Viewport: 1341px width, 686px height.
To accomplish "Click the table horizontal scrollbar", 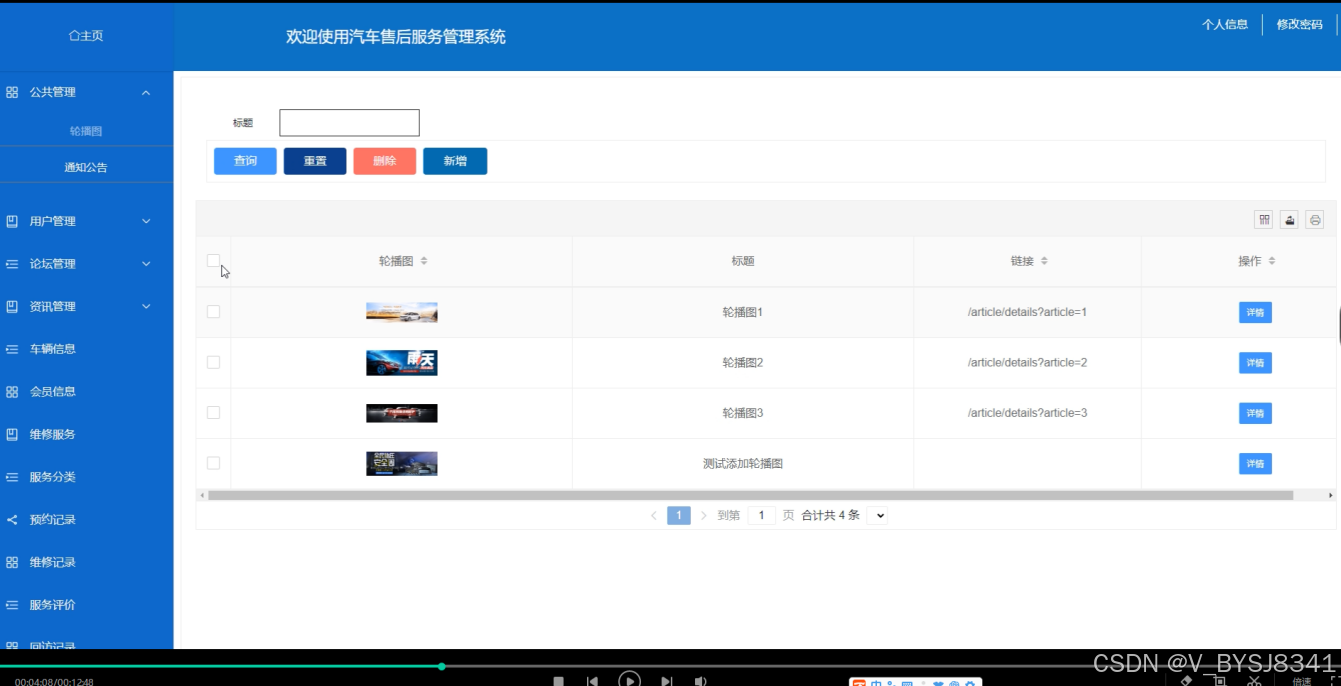I will tap(750, 495).
